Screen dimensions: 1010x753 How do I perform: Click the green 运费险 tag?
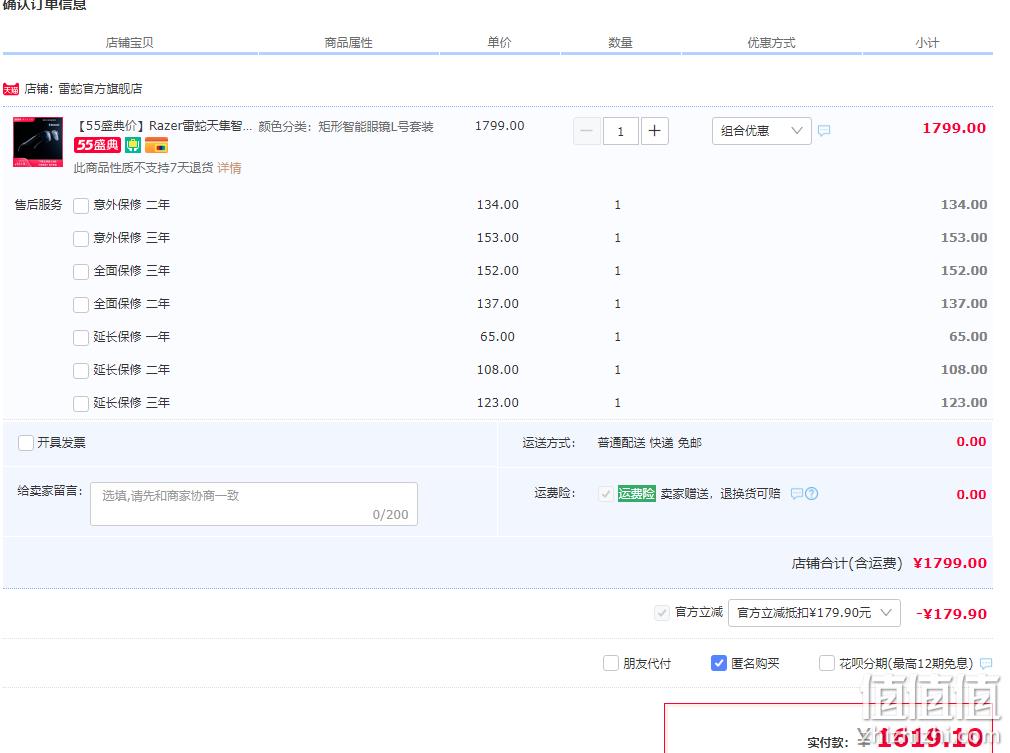(636, 493)
